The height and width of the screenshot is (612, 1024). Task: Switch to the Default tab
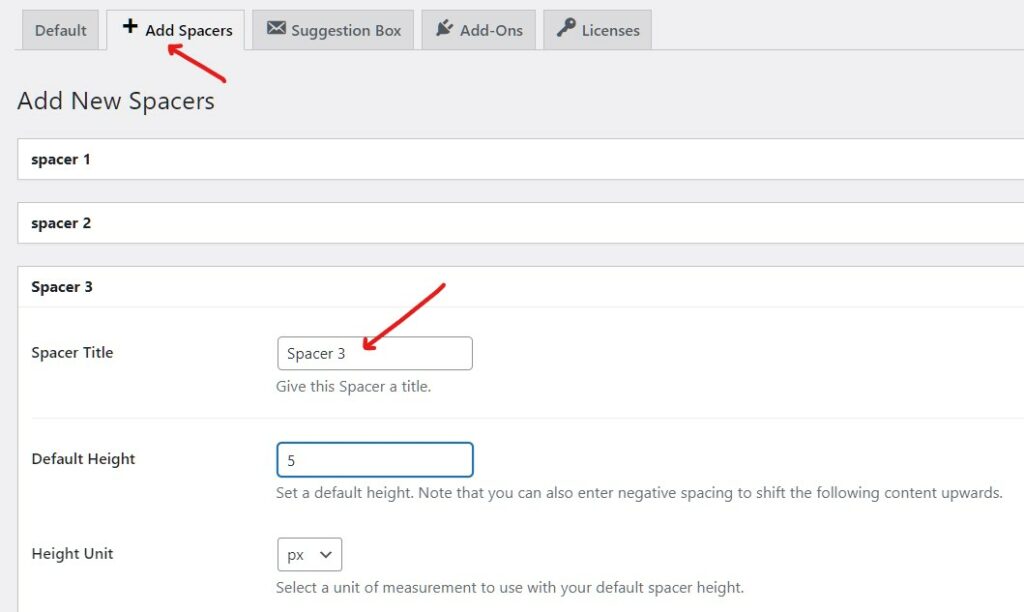tap(59, 29)
